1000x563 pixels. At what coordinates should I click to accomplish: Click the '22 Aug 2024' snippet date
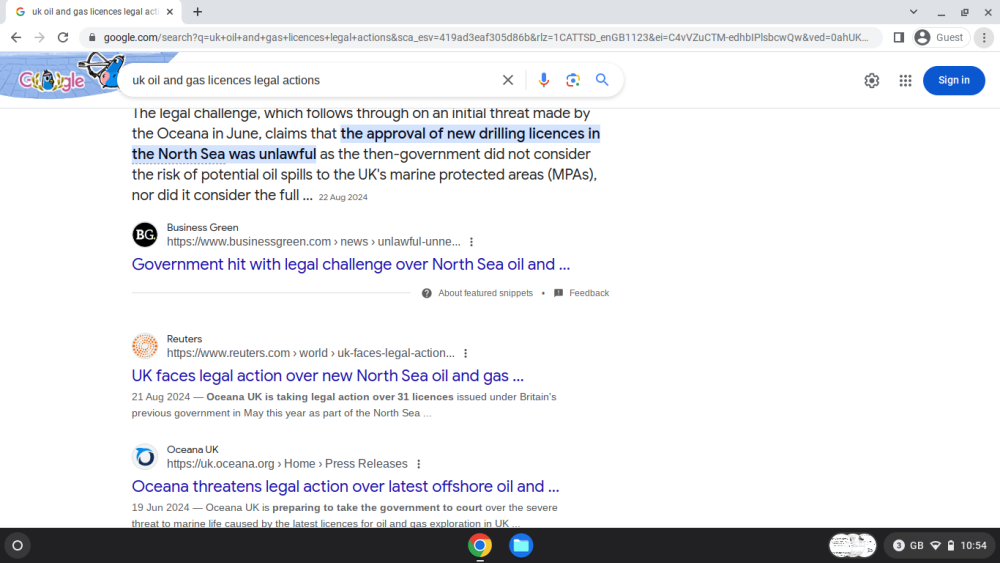tap(343, 198)
